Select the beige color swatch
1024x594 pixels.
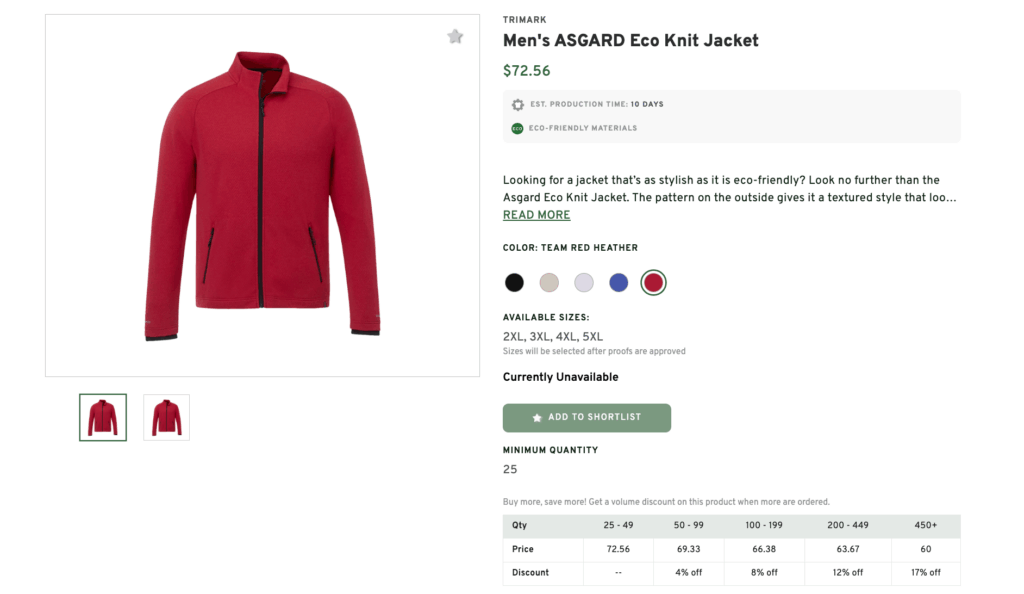pos(549,282)
